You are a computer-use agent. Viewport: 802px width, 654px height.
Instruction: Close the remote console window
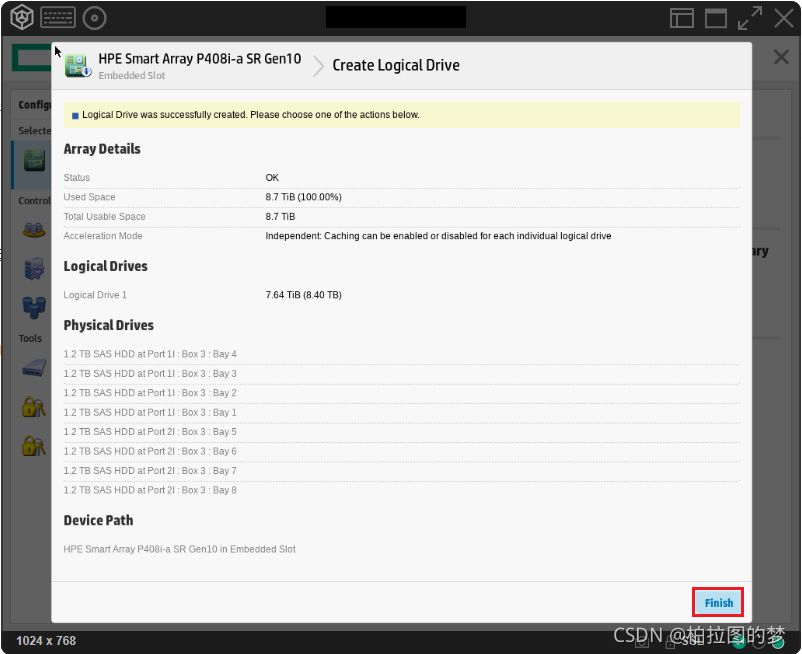(x=784, y=18)
